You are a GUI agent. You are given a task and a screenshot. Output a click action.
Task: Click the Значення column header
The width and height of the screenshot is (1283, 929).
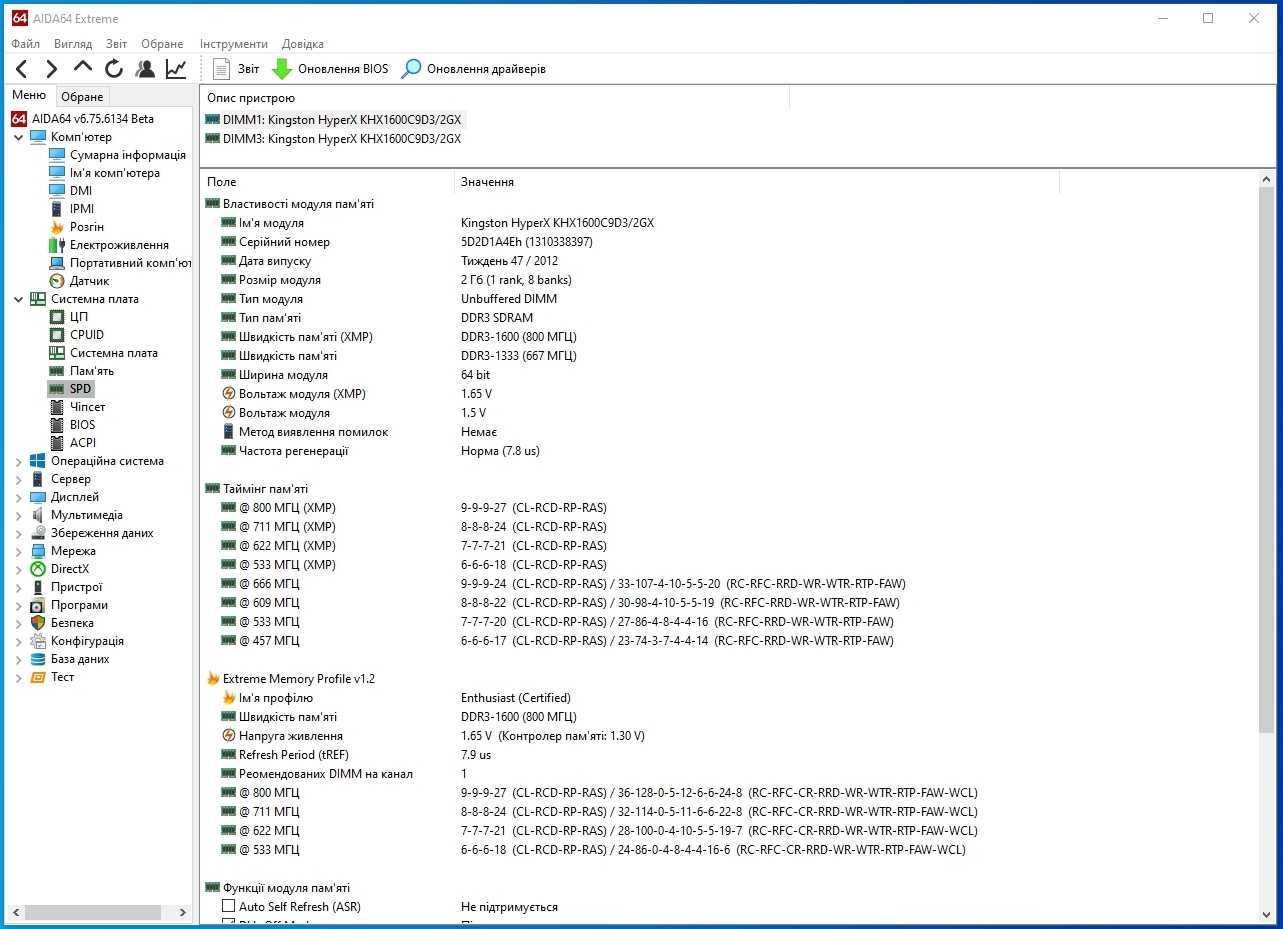[x=757, y=182]
